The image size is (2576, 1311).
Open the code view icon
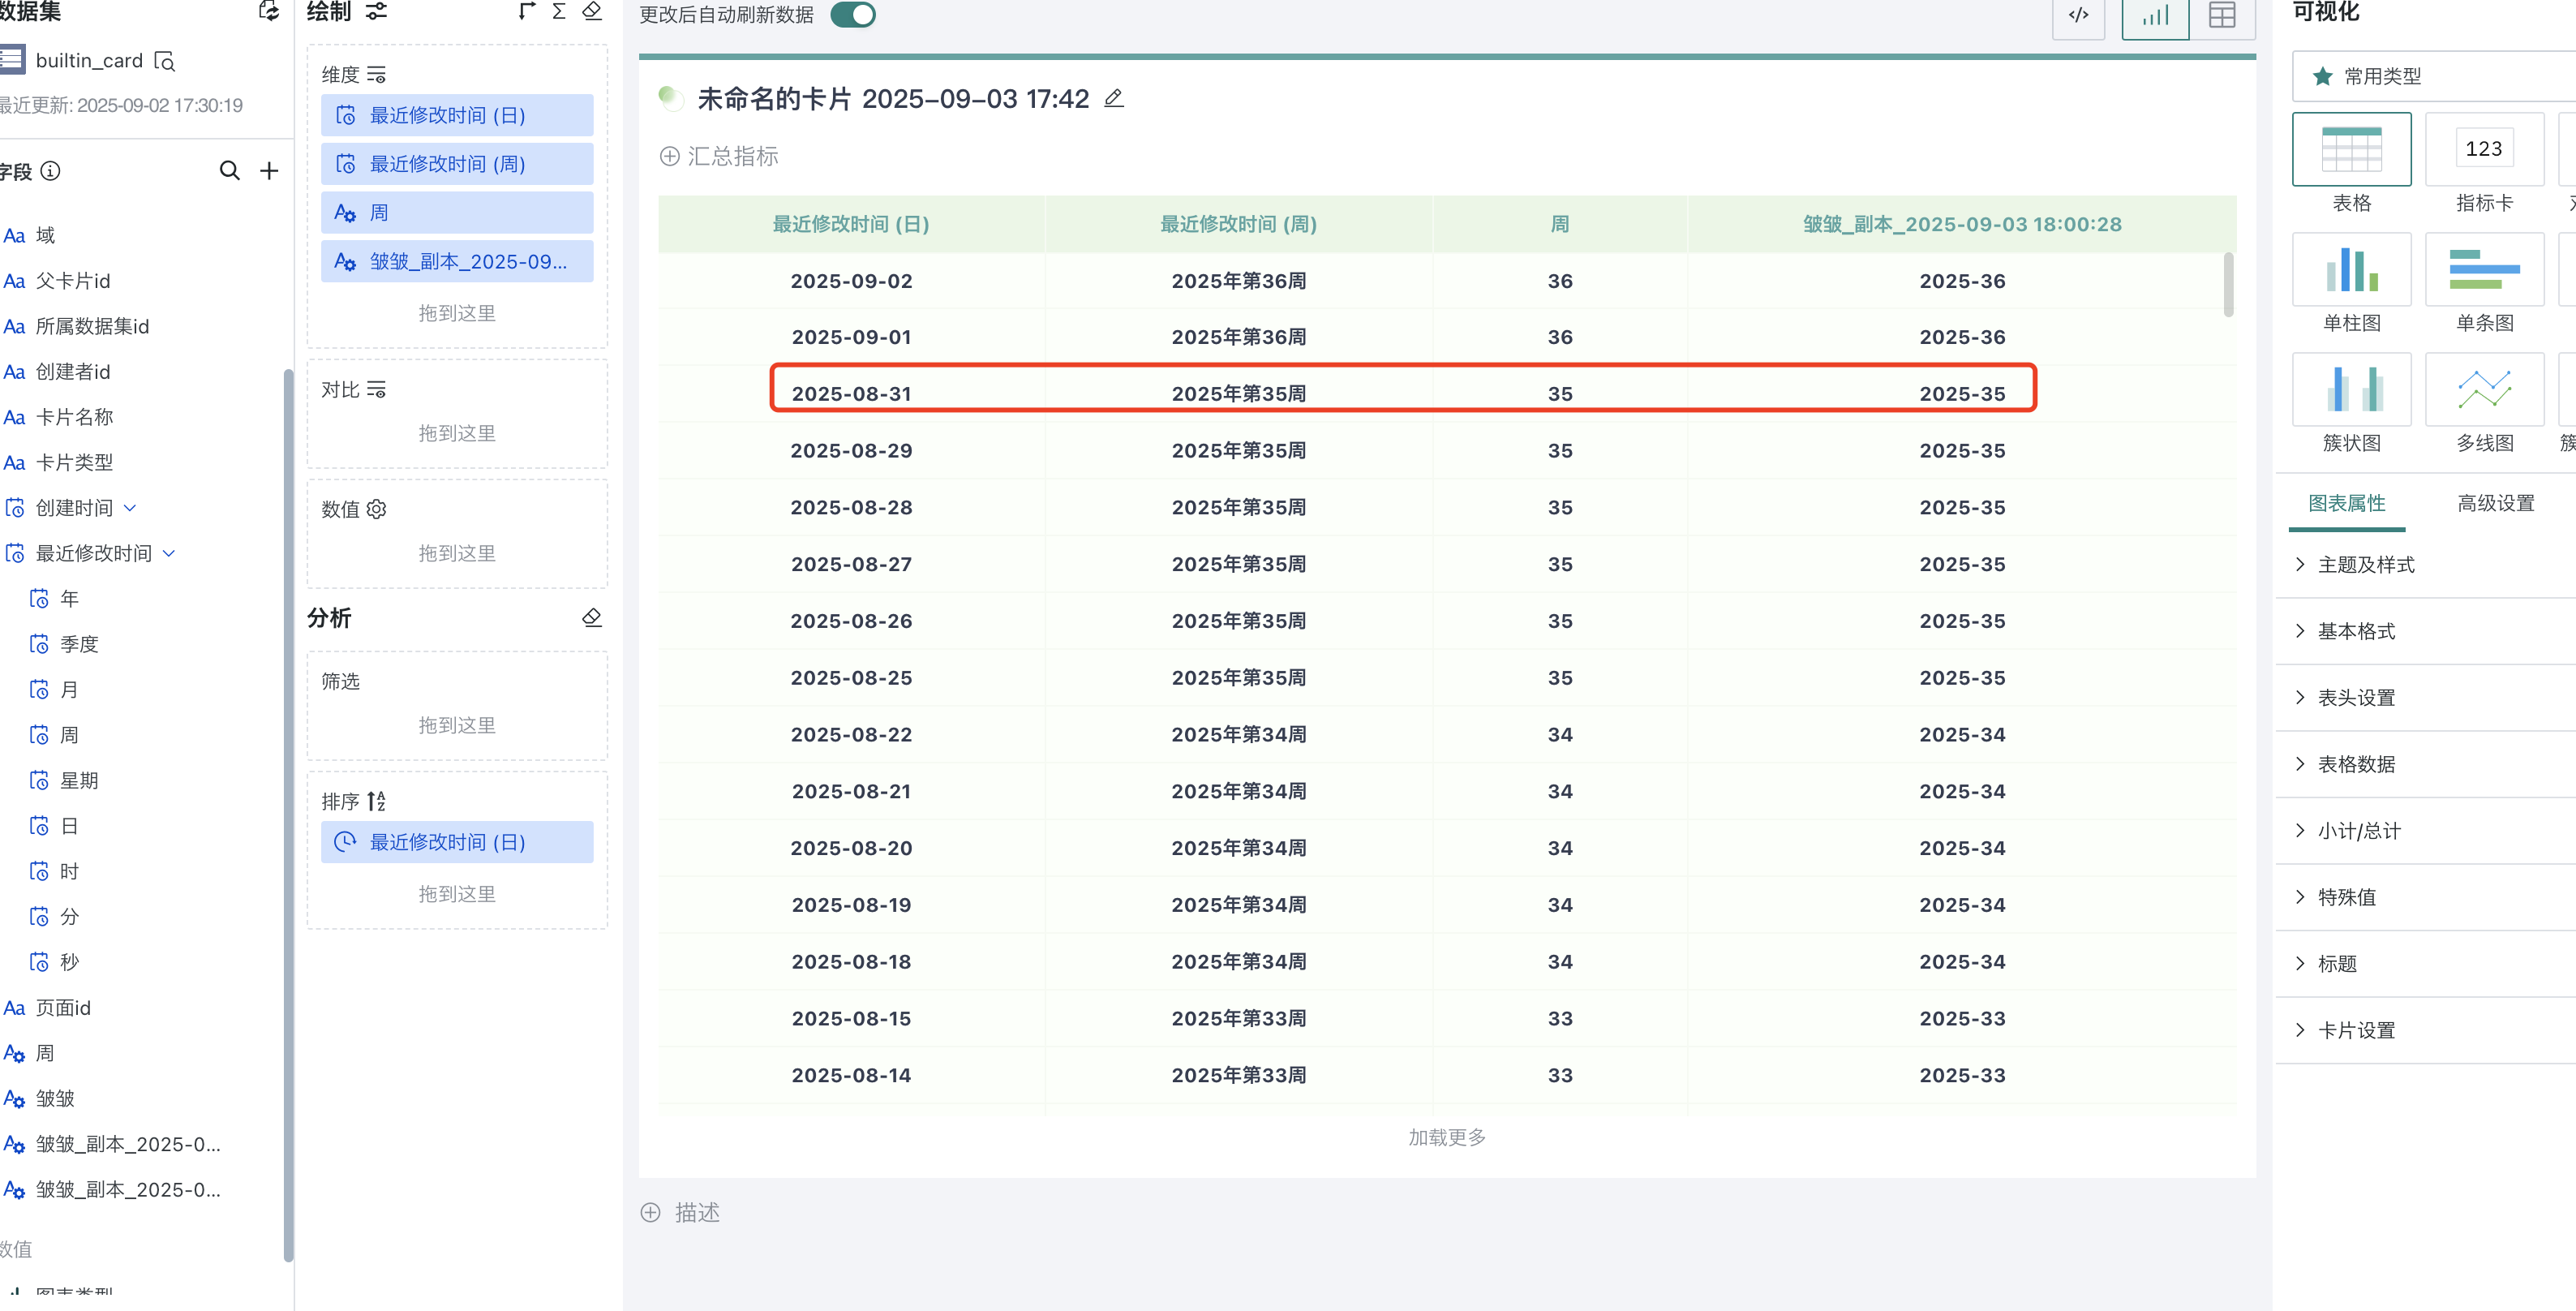pos(2078,15)
